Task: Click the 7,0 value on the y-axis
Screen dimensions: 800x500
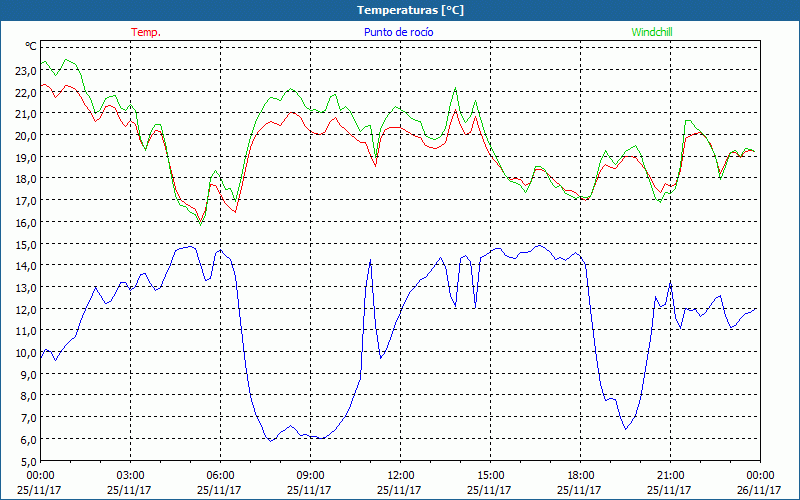Action: click(x=28, y=418)
